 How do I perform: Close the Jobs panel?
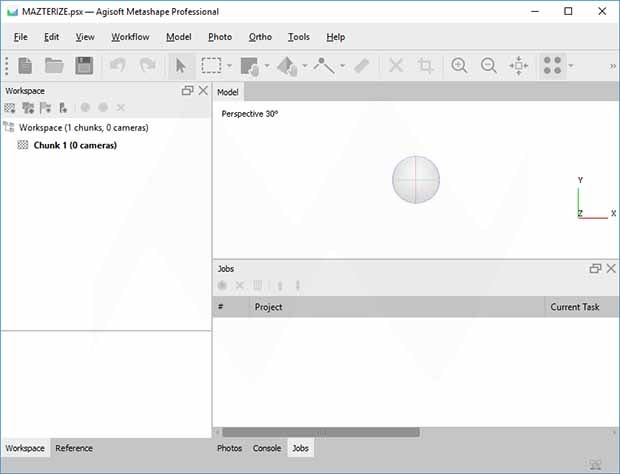tap(611, 268)
